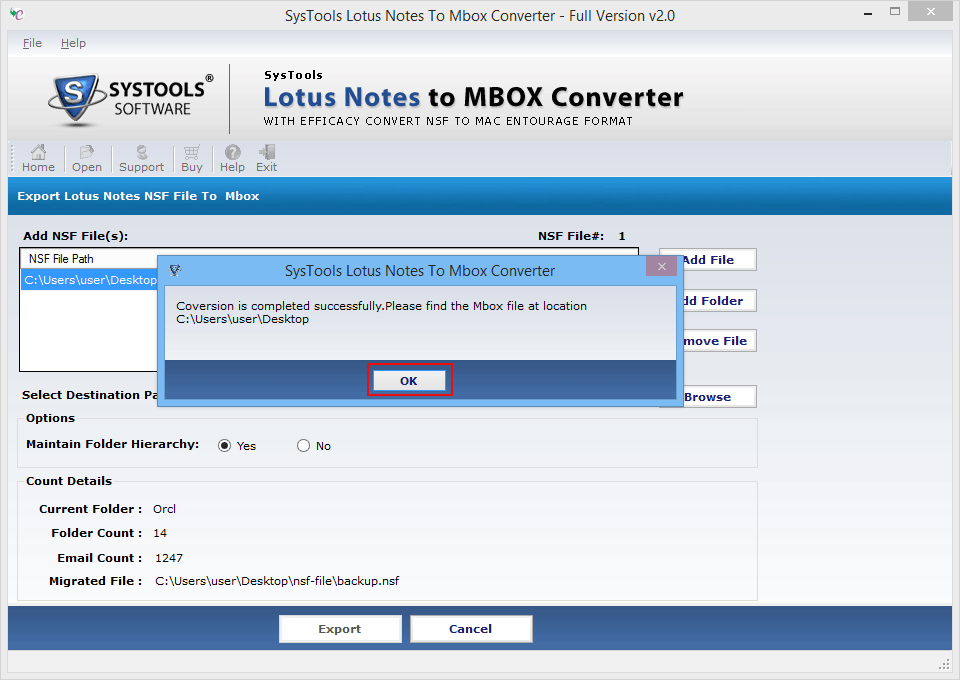
Task: Click the application icon in title bar
Action: 17,15
